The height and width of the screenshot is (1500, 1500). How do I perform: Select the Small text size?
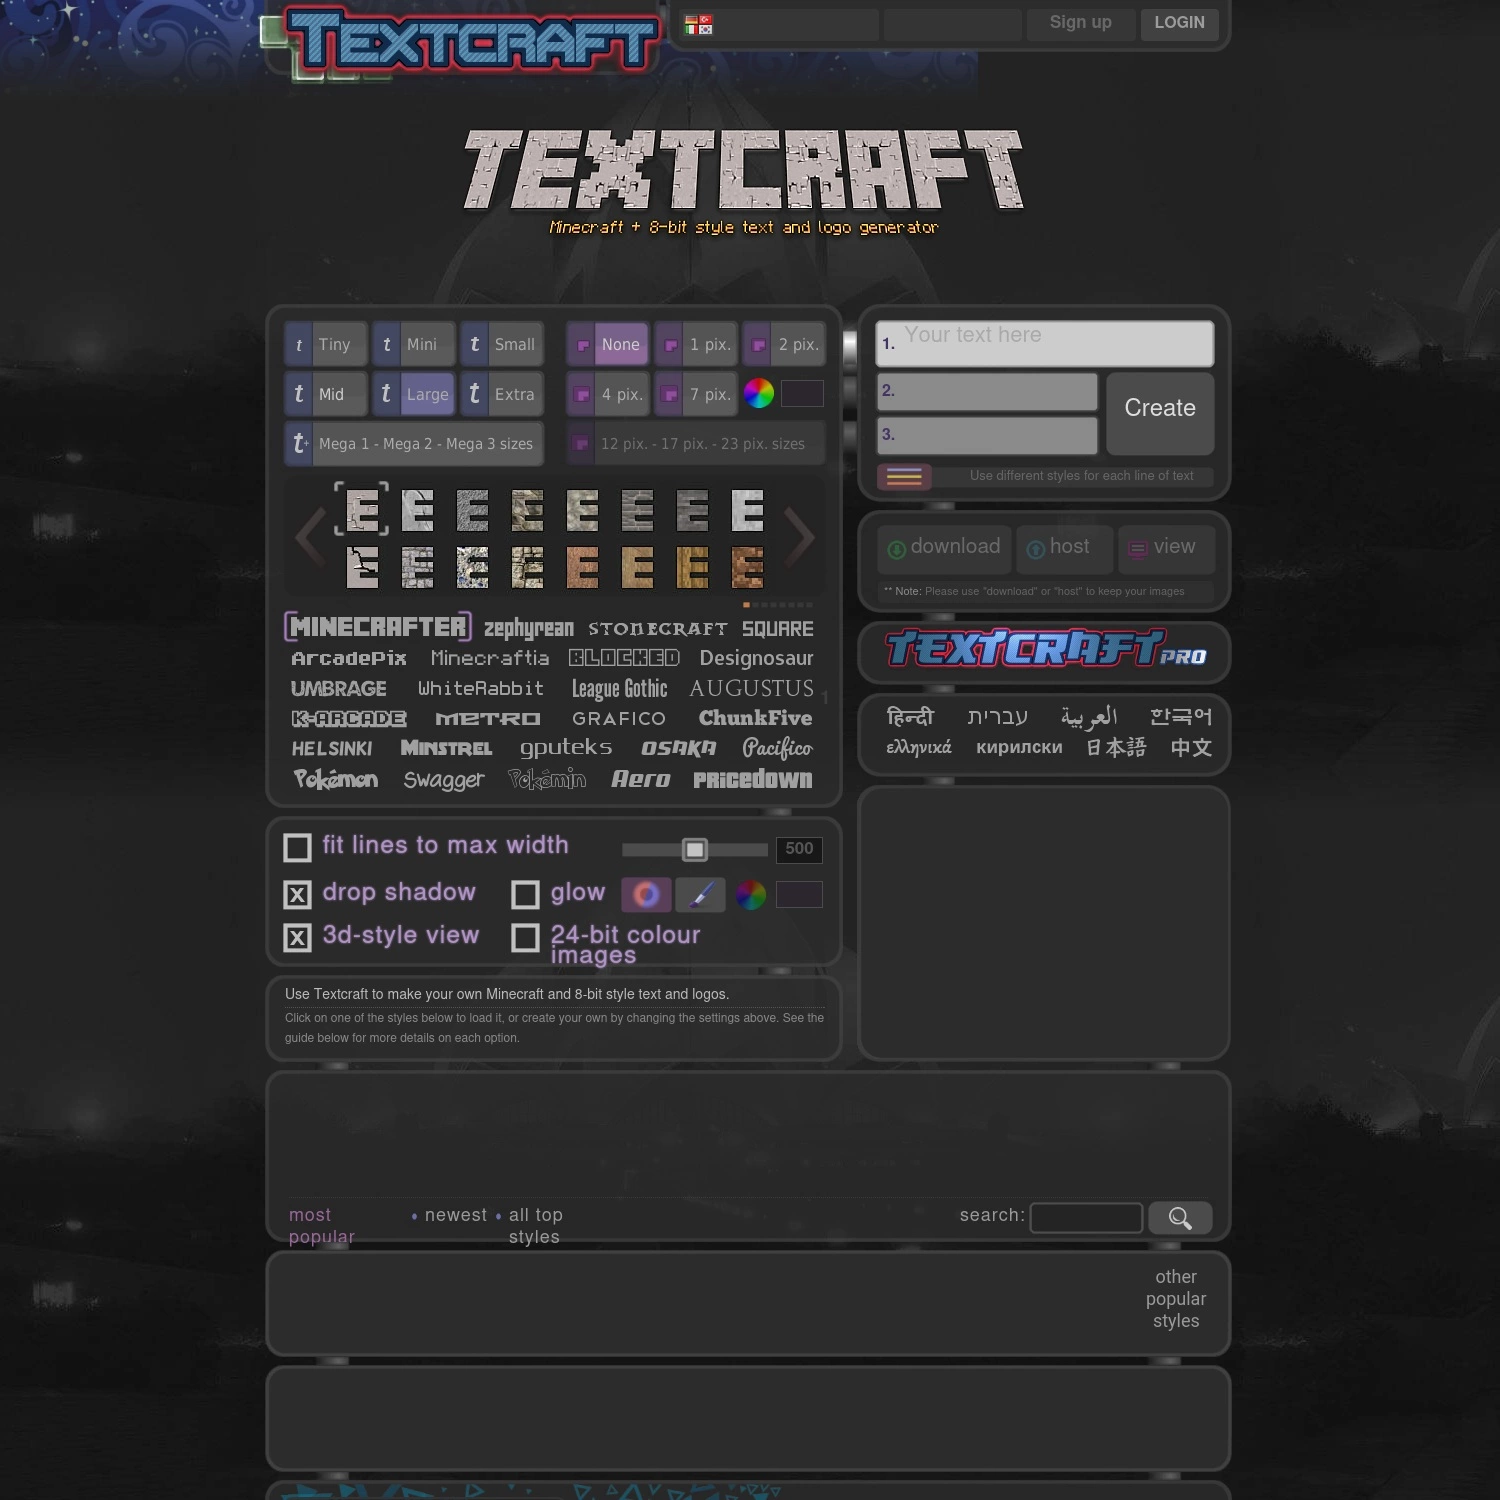(x=502, y=345)
